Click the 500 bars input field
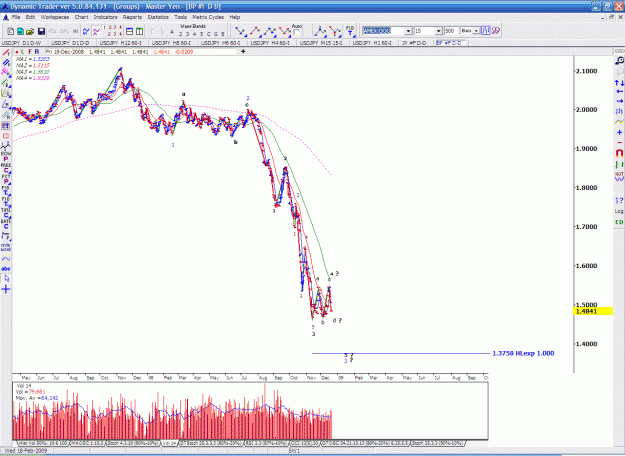The width and height of the screenshot is (625, 456). click(x=451, y=31)
